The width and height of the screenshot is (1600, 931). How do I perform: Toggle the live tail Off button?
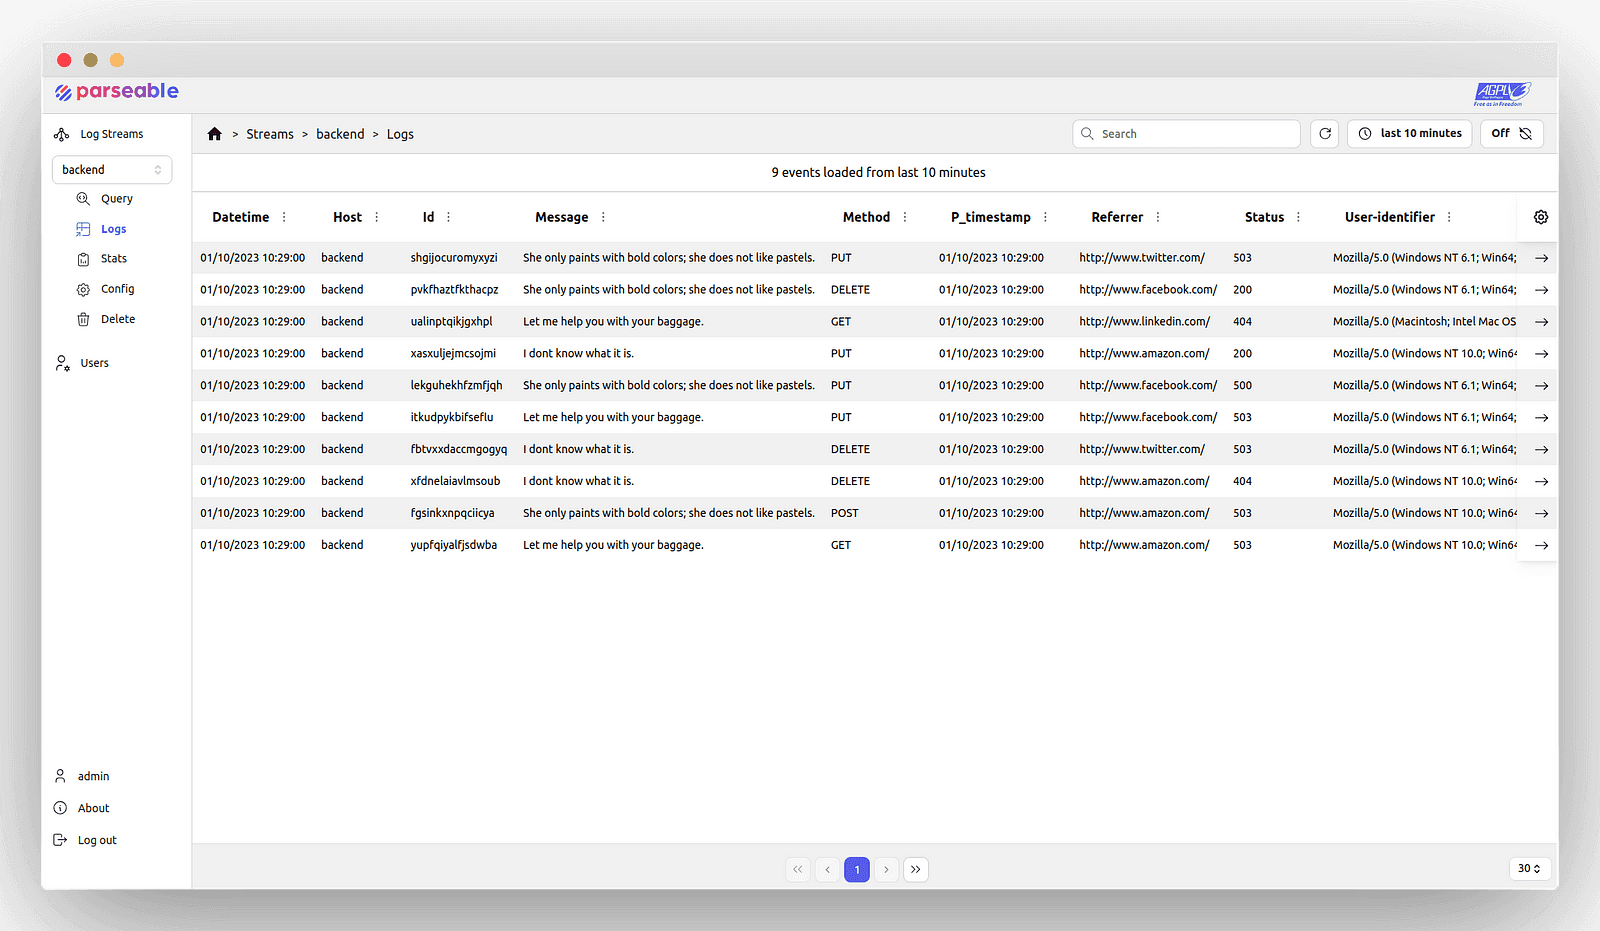pos(1511,134)
